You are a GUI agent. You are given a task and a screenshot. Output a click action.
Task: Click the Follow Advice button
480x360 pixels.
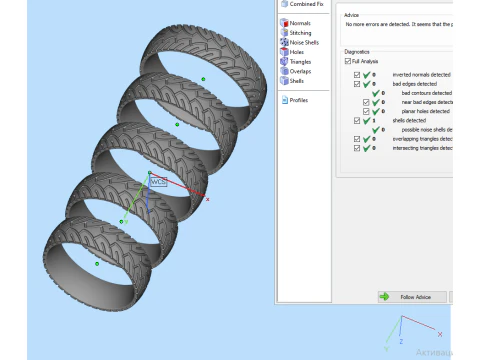point(412,297)
